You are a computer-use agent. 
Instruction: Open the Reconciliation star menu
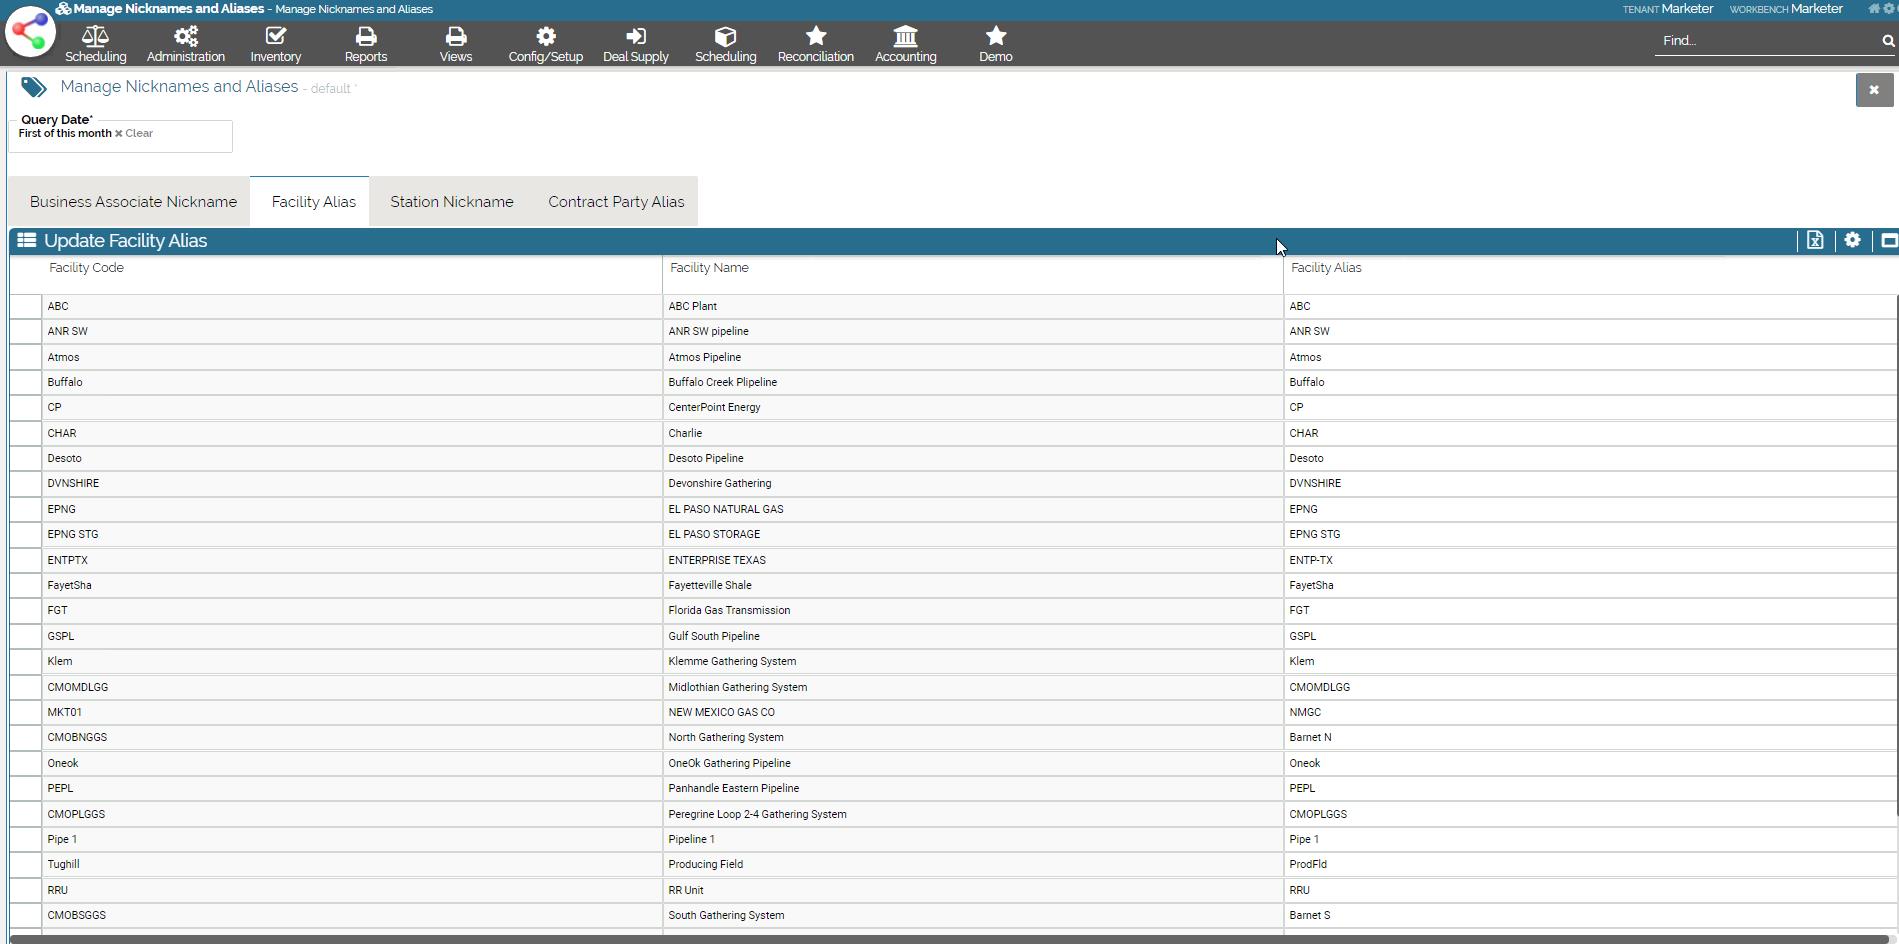pos(815,44)
